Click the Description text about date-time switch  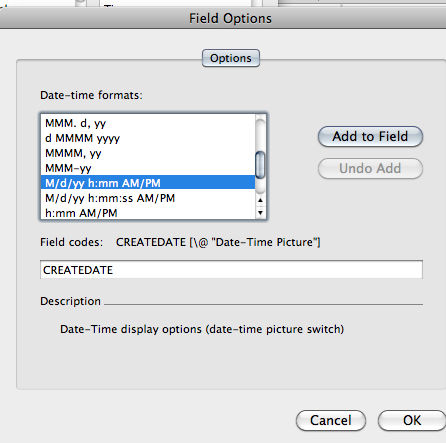coord(202,329)
